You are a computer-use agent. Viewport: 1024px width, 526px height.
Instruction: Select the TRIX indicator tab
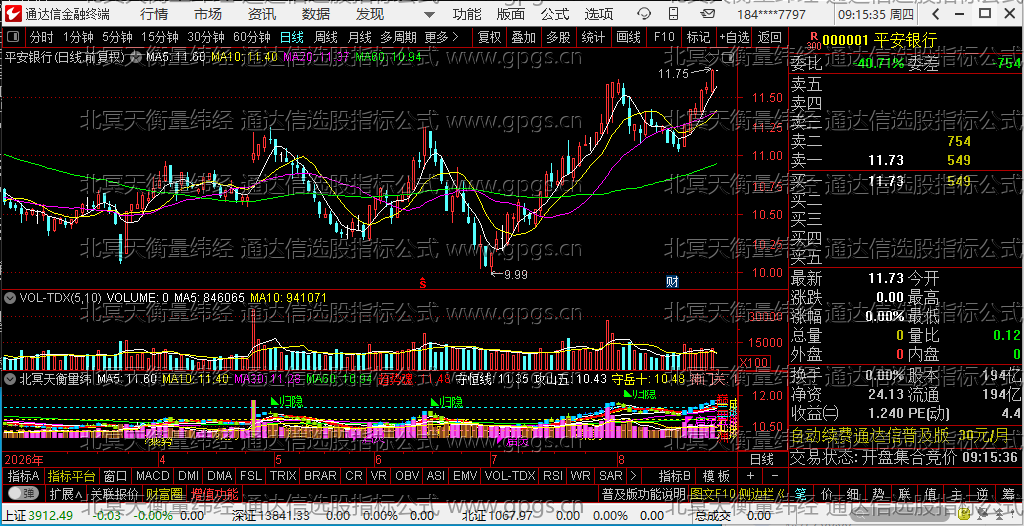(x=283, y=476)
